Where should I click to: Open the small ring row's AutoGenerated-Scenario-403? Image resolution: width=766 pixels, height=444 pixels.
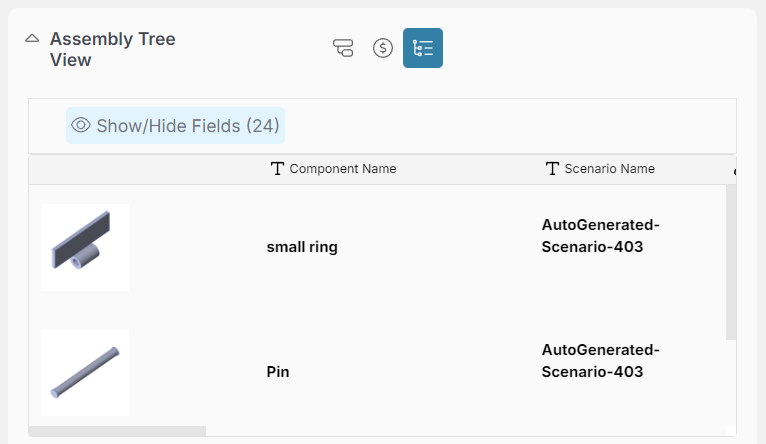tap(600, 236)
